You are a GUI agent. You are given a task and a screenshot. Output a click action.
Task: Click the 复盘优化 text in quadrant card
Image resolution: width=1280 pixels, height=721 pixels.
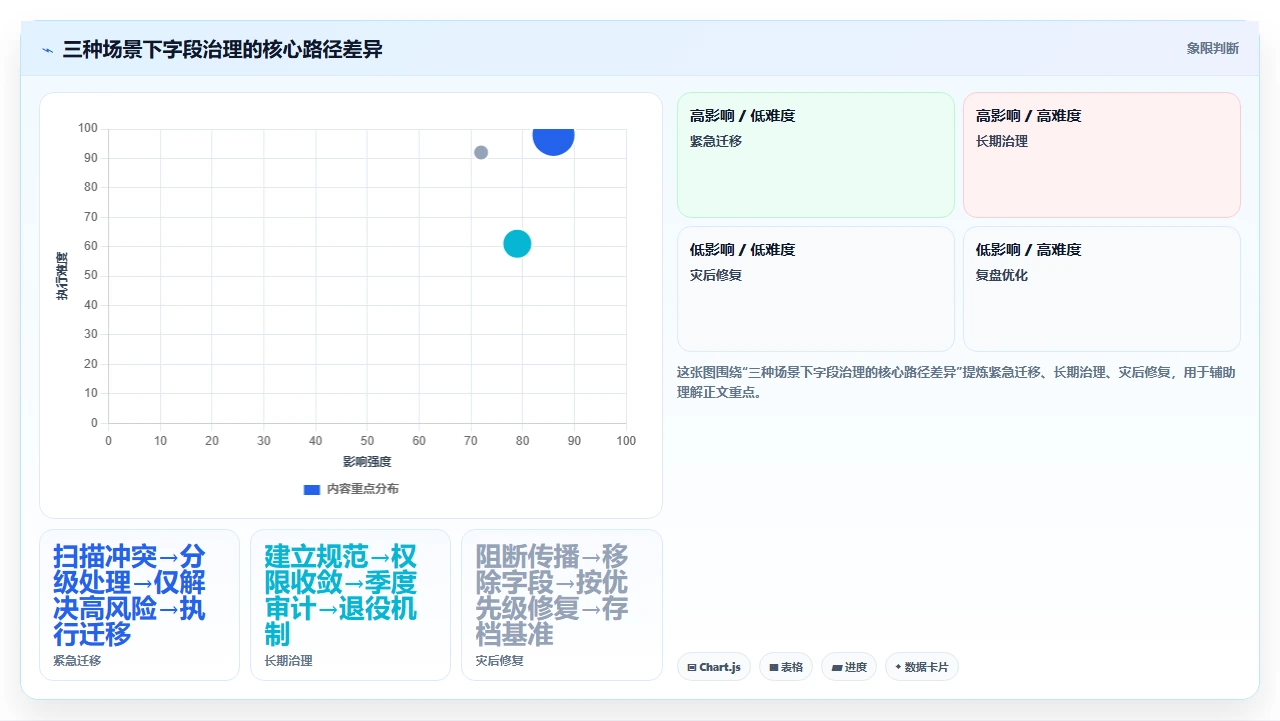click(1002, 275)
